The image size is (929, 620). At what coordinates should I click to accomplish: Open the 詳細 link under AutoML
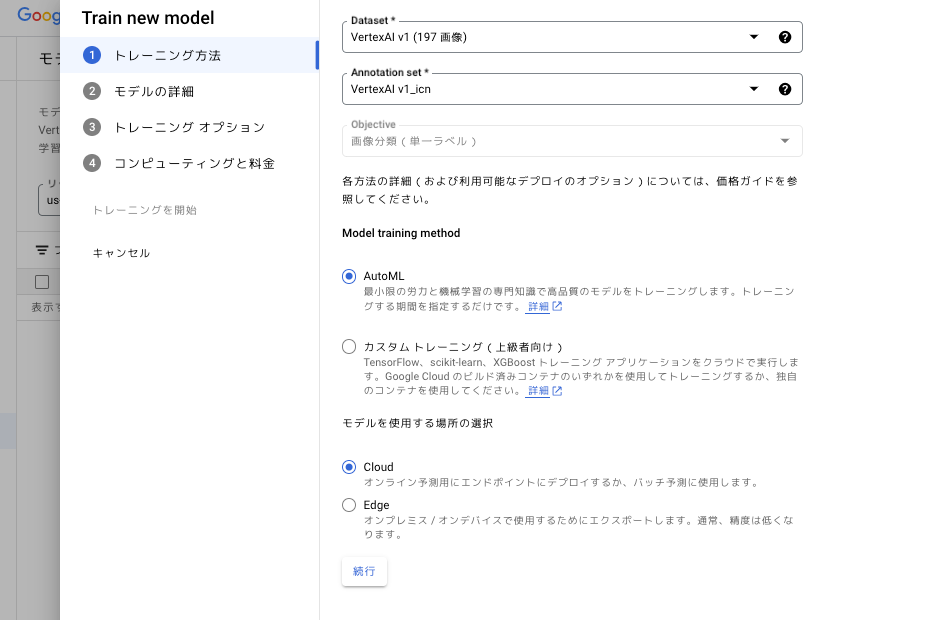(539, 306)
